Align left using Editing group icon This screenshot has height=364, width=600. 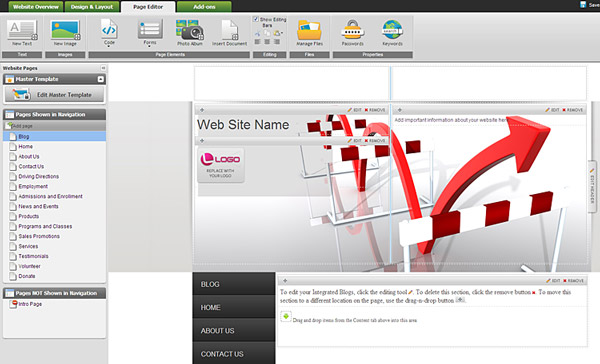258,42
